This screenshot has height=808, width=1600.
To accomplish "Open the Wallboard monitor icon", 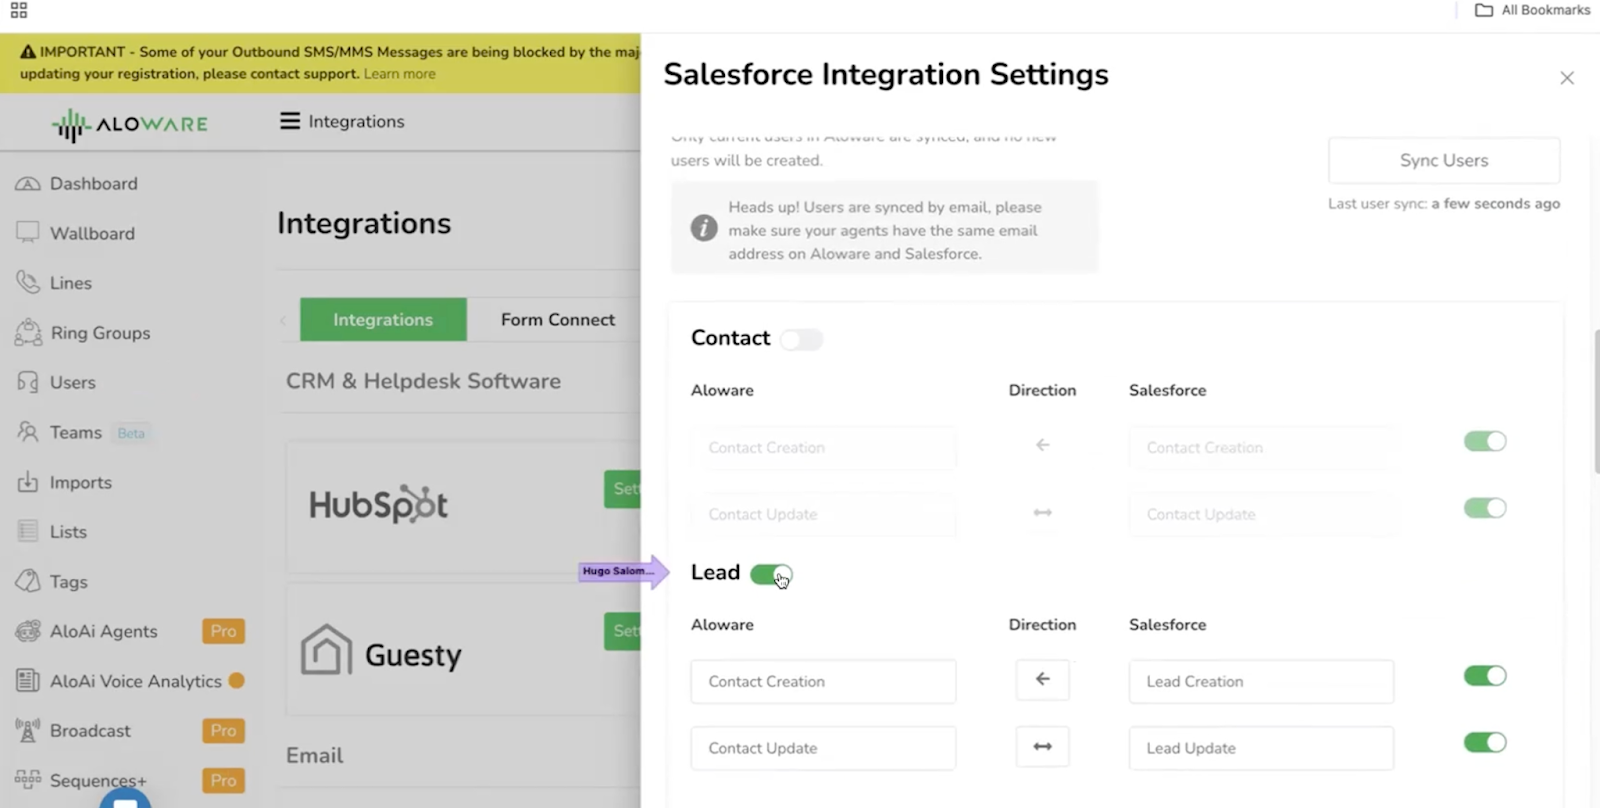I will coord(28,232).
